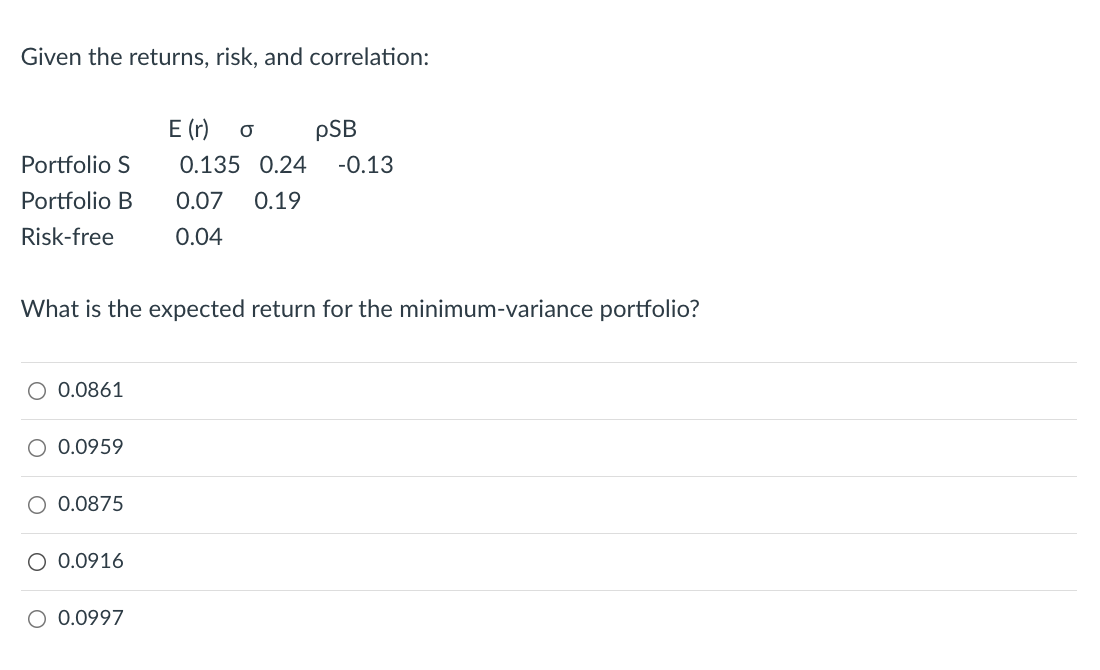Click the 0.0875 answer label text
Image resolution: width=1100 pixels, height=670 pixels.
[x=91, y=505]
